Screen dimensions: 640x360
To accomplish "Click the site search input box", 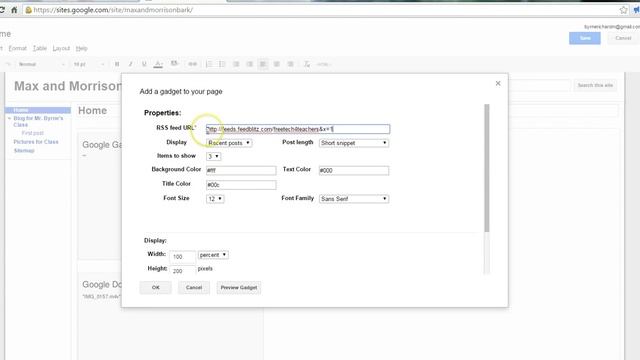I will point(539,85).
